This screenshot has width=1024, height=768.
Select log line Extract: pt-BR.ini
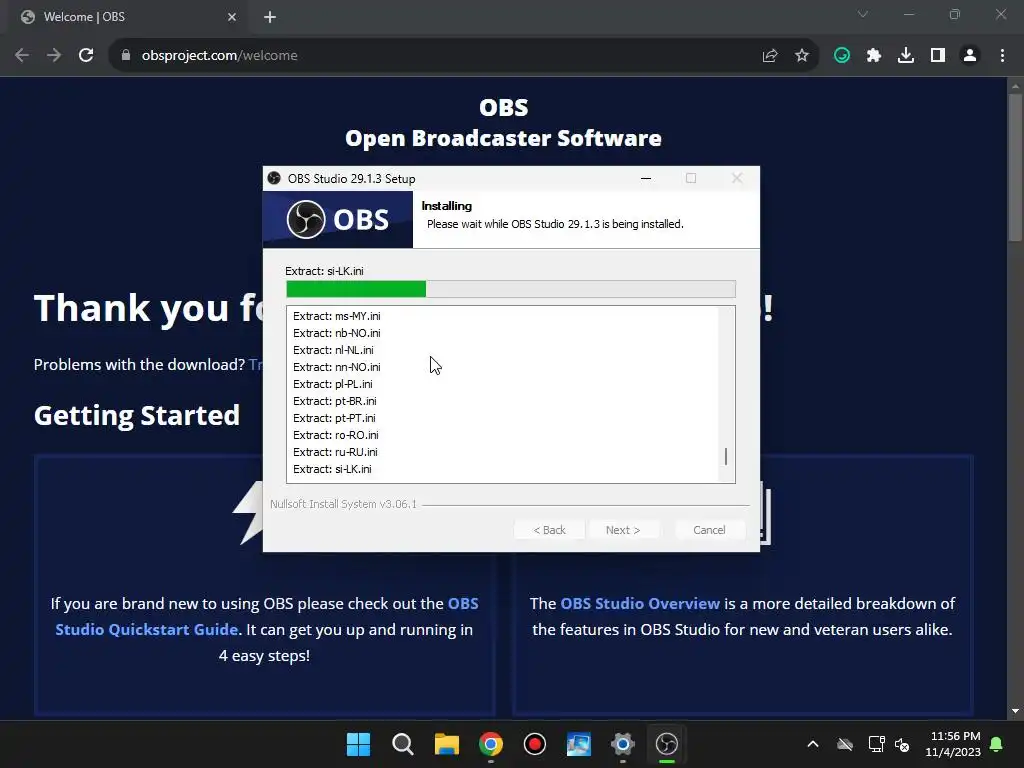coord(334,401)
